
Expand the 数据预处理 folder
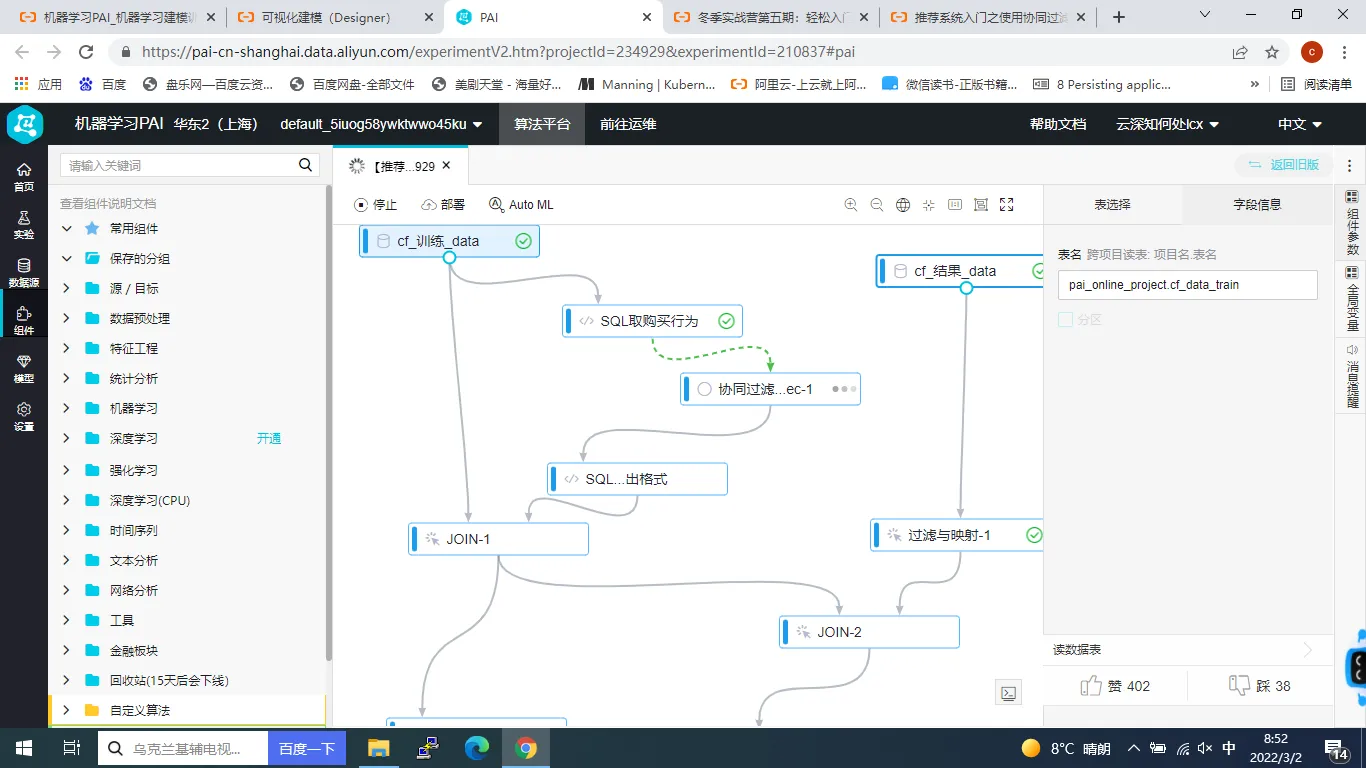pyautogui.click(x=67, y=318)
